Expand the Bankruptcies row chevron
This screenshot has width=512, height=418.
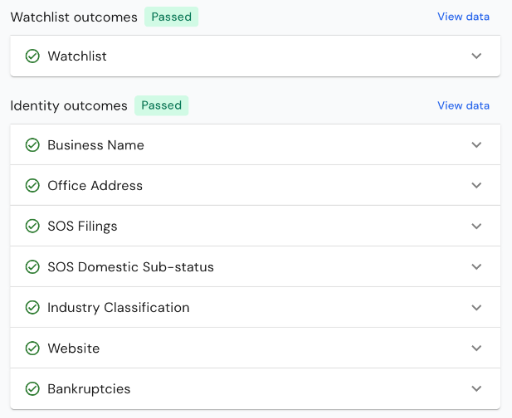[x=476, y=389]
